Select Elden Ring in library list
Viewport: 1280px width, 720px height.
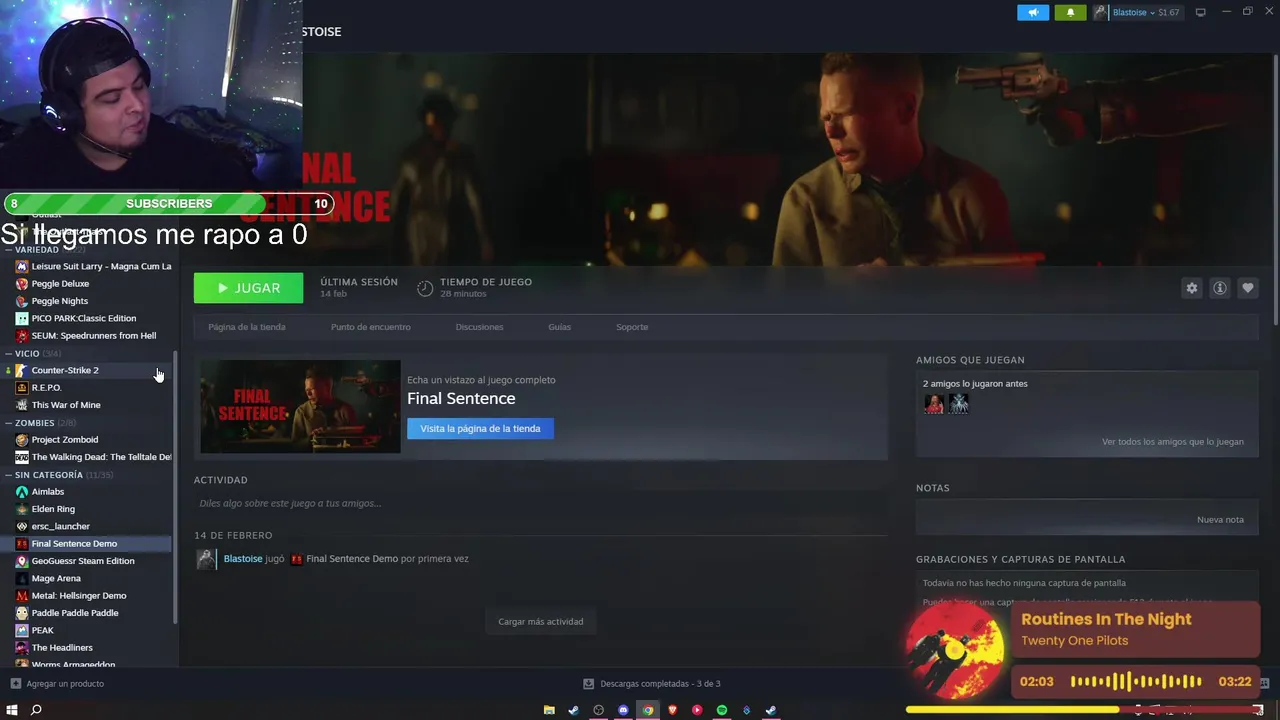pos(53,509)
